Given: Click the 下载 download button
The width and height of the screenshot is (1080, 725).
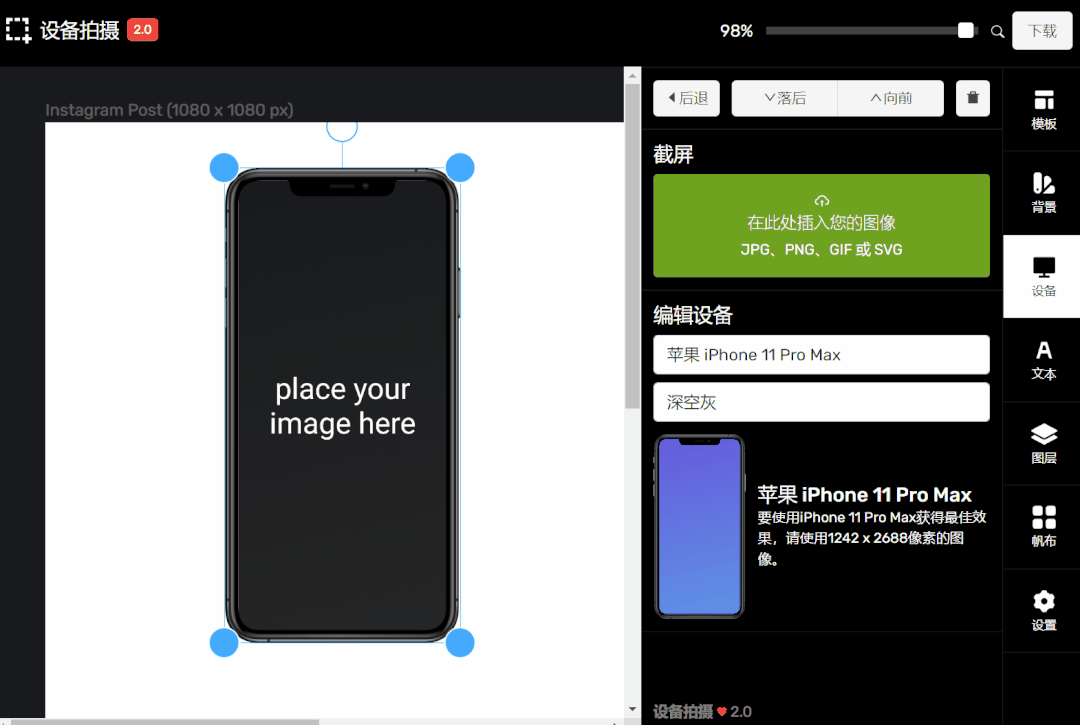Looking at the screenshot, I should coord(1042,31).
